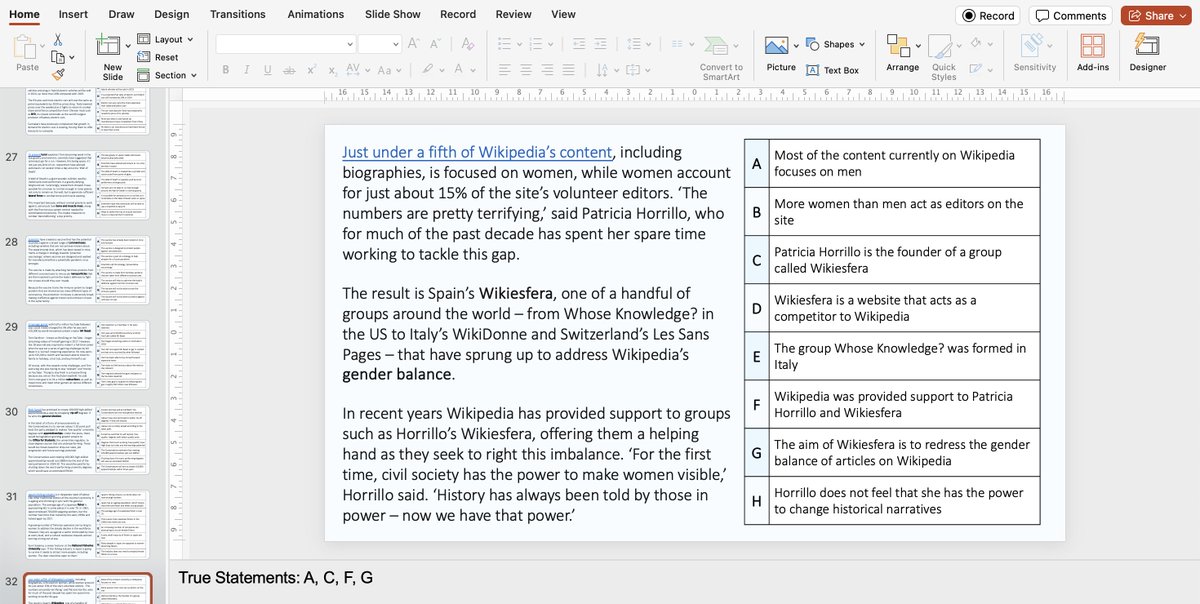Click the Record button at top right
Viewport: 1200px width, 604px height.
(x=988, y=15)
